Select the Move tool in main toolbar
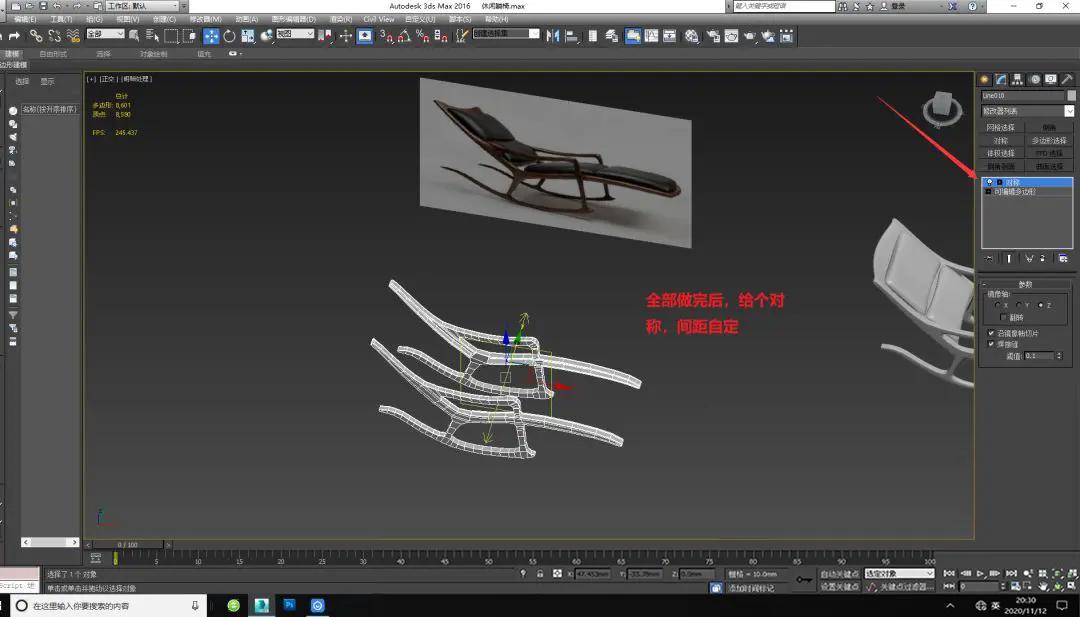This screenshot has width=1080, height=617. (x=211, y=36)
